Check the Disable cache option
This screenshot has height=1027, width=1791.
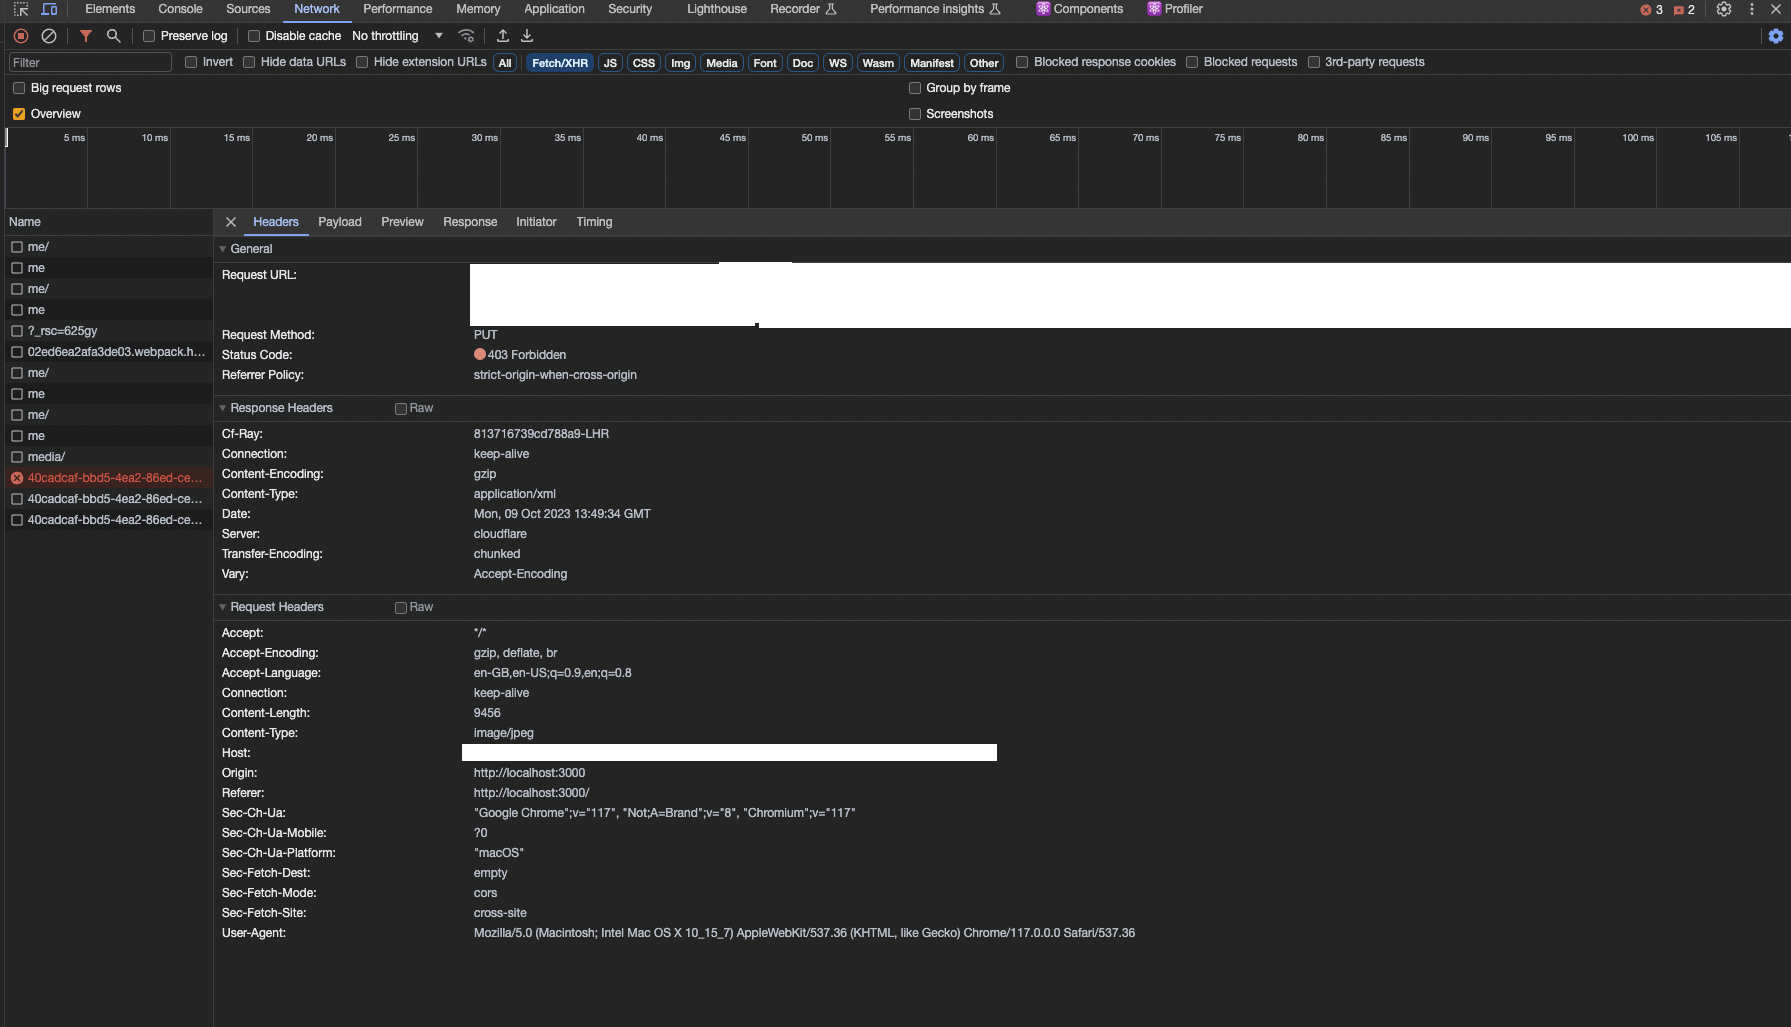252,35
